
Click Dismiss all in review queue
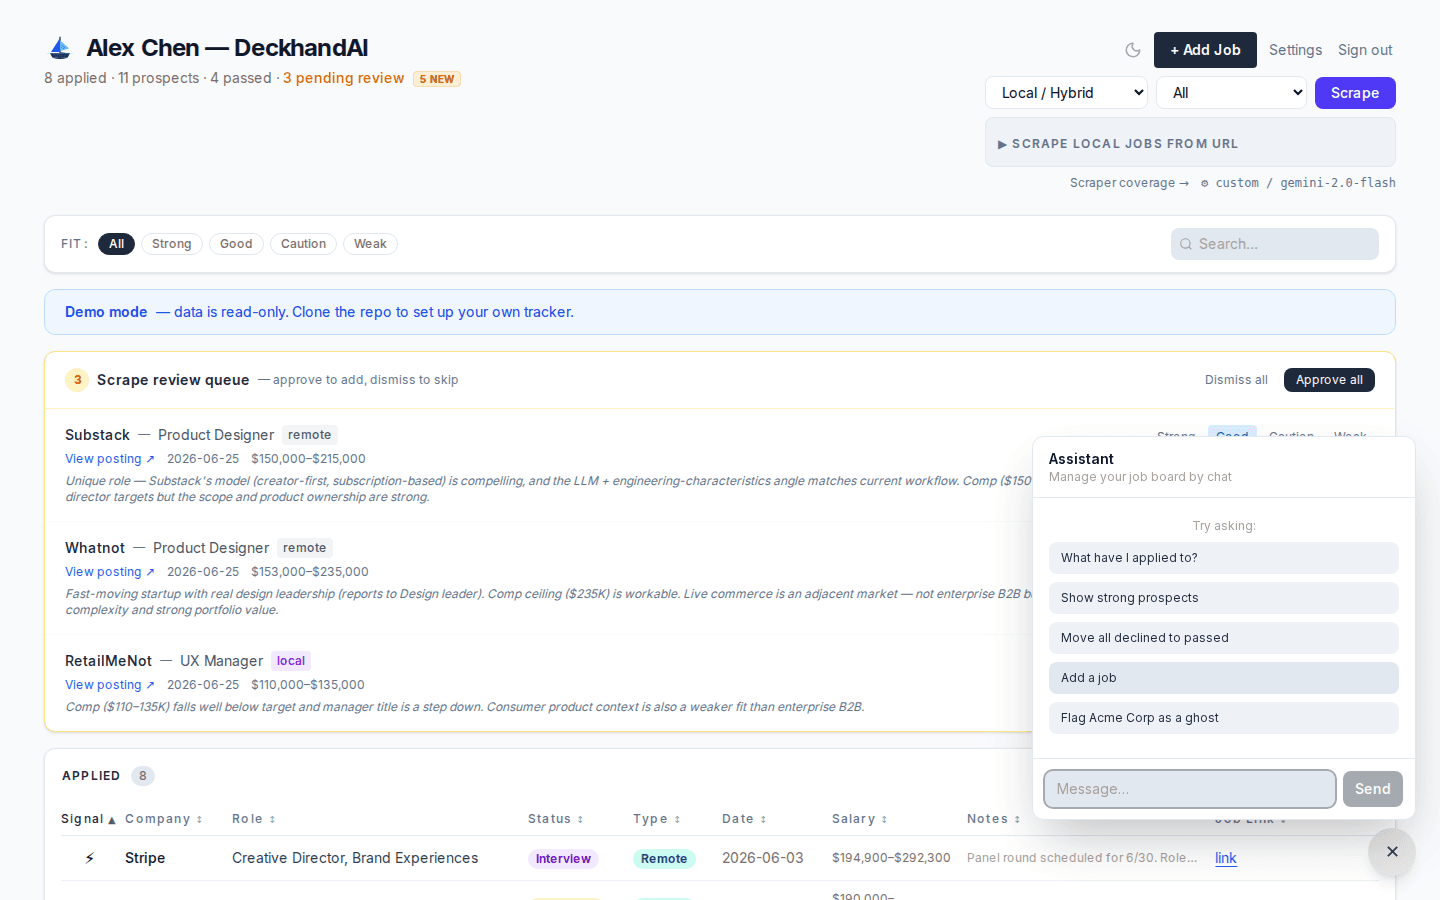1236,380
